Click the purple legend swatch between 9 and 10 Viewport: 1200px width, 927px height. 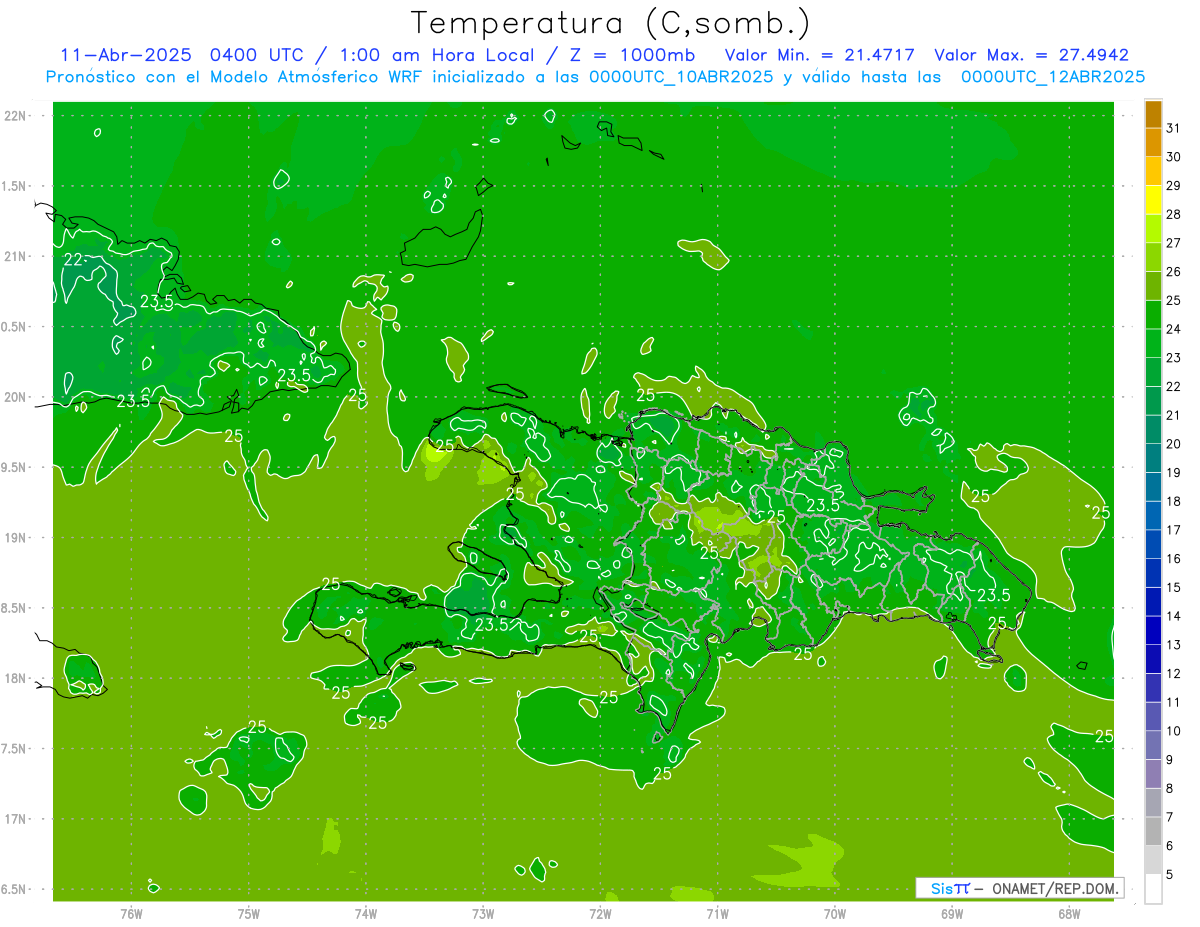[1153, 746]
